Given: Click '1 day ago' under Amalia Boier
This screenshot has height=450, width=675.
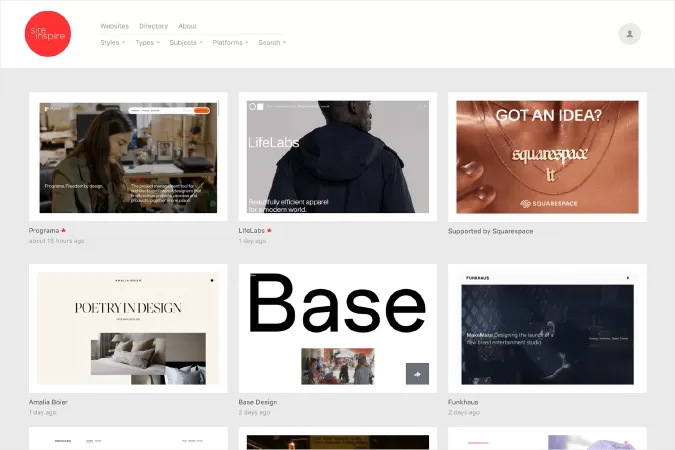Looking at the screenshot, I should (x=43, y=412).
